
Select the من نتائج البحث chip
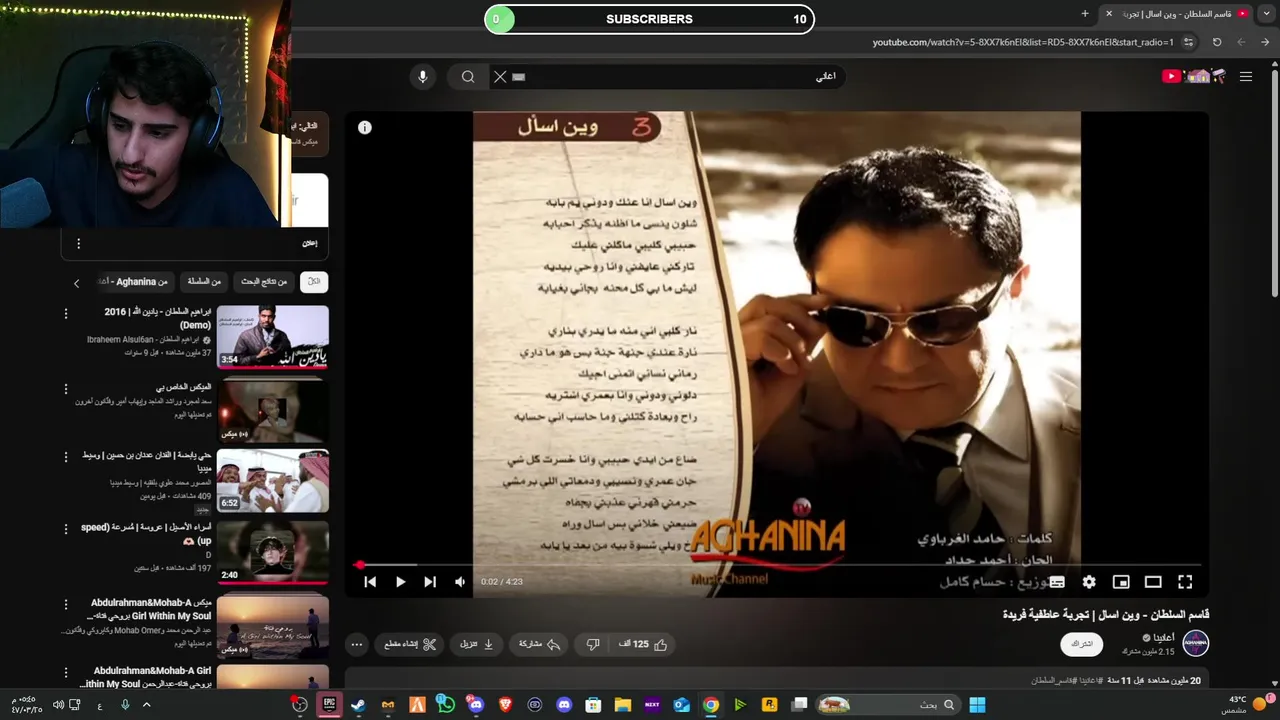click(264, 282)
